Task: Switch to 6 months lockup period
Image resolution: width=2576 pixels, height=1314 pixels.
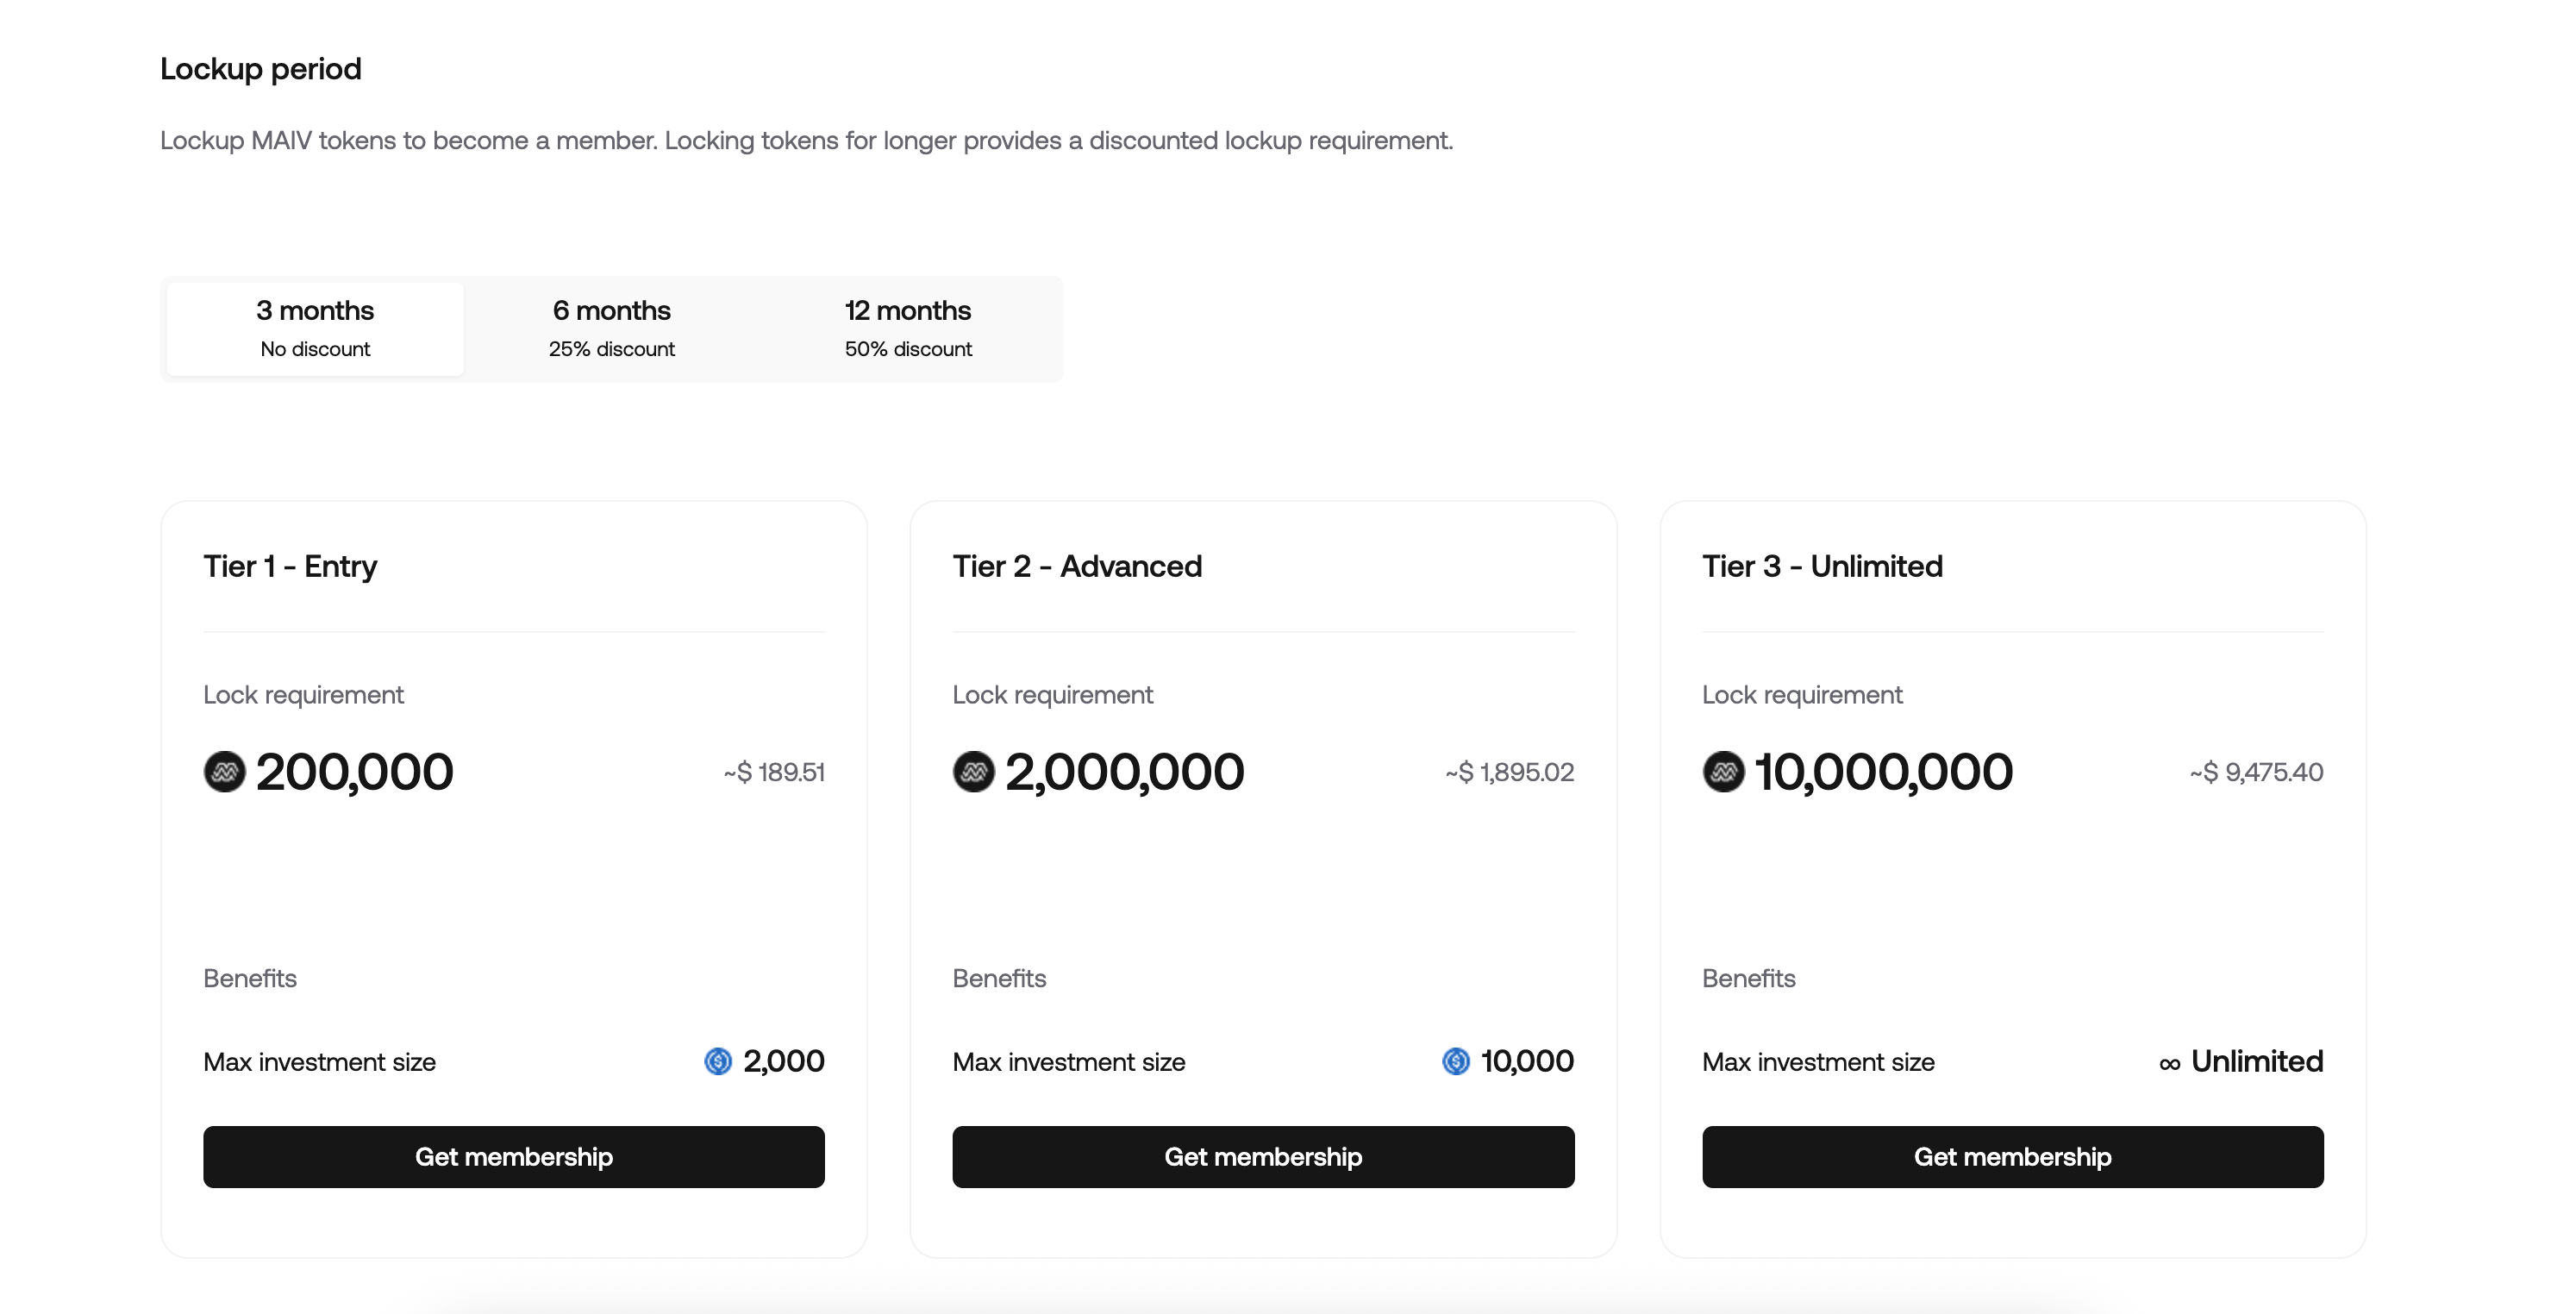Action: (611, 329)
